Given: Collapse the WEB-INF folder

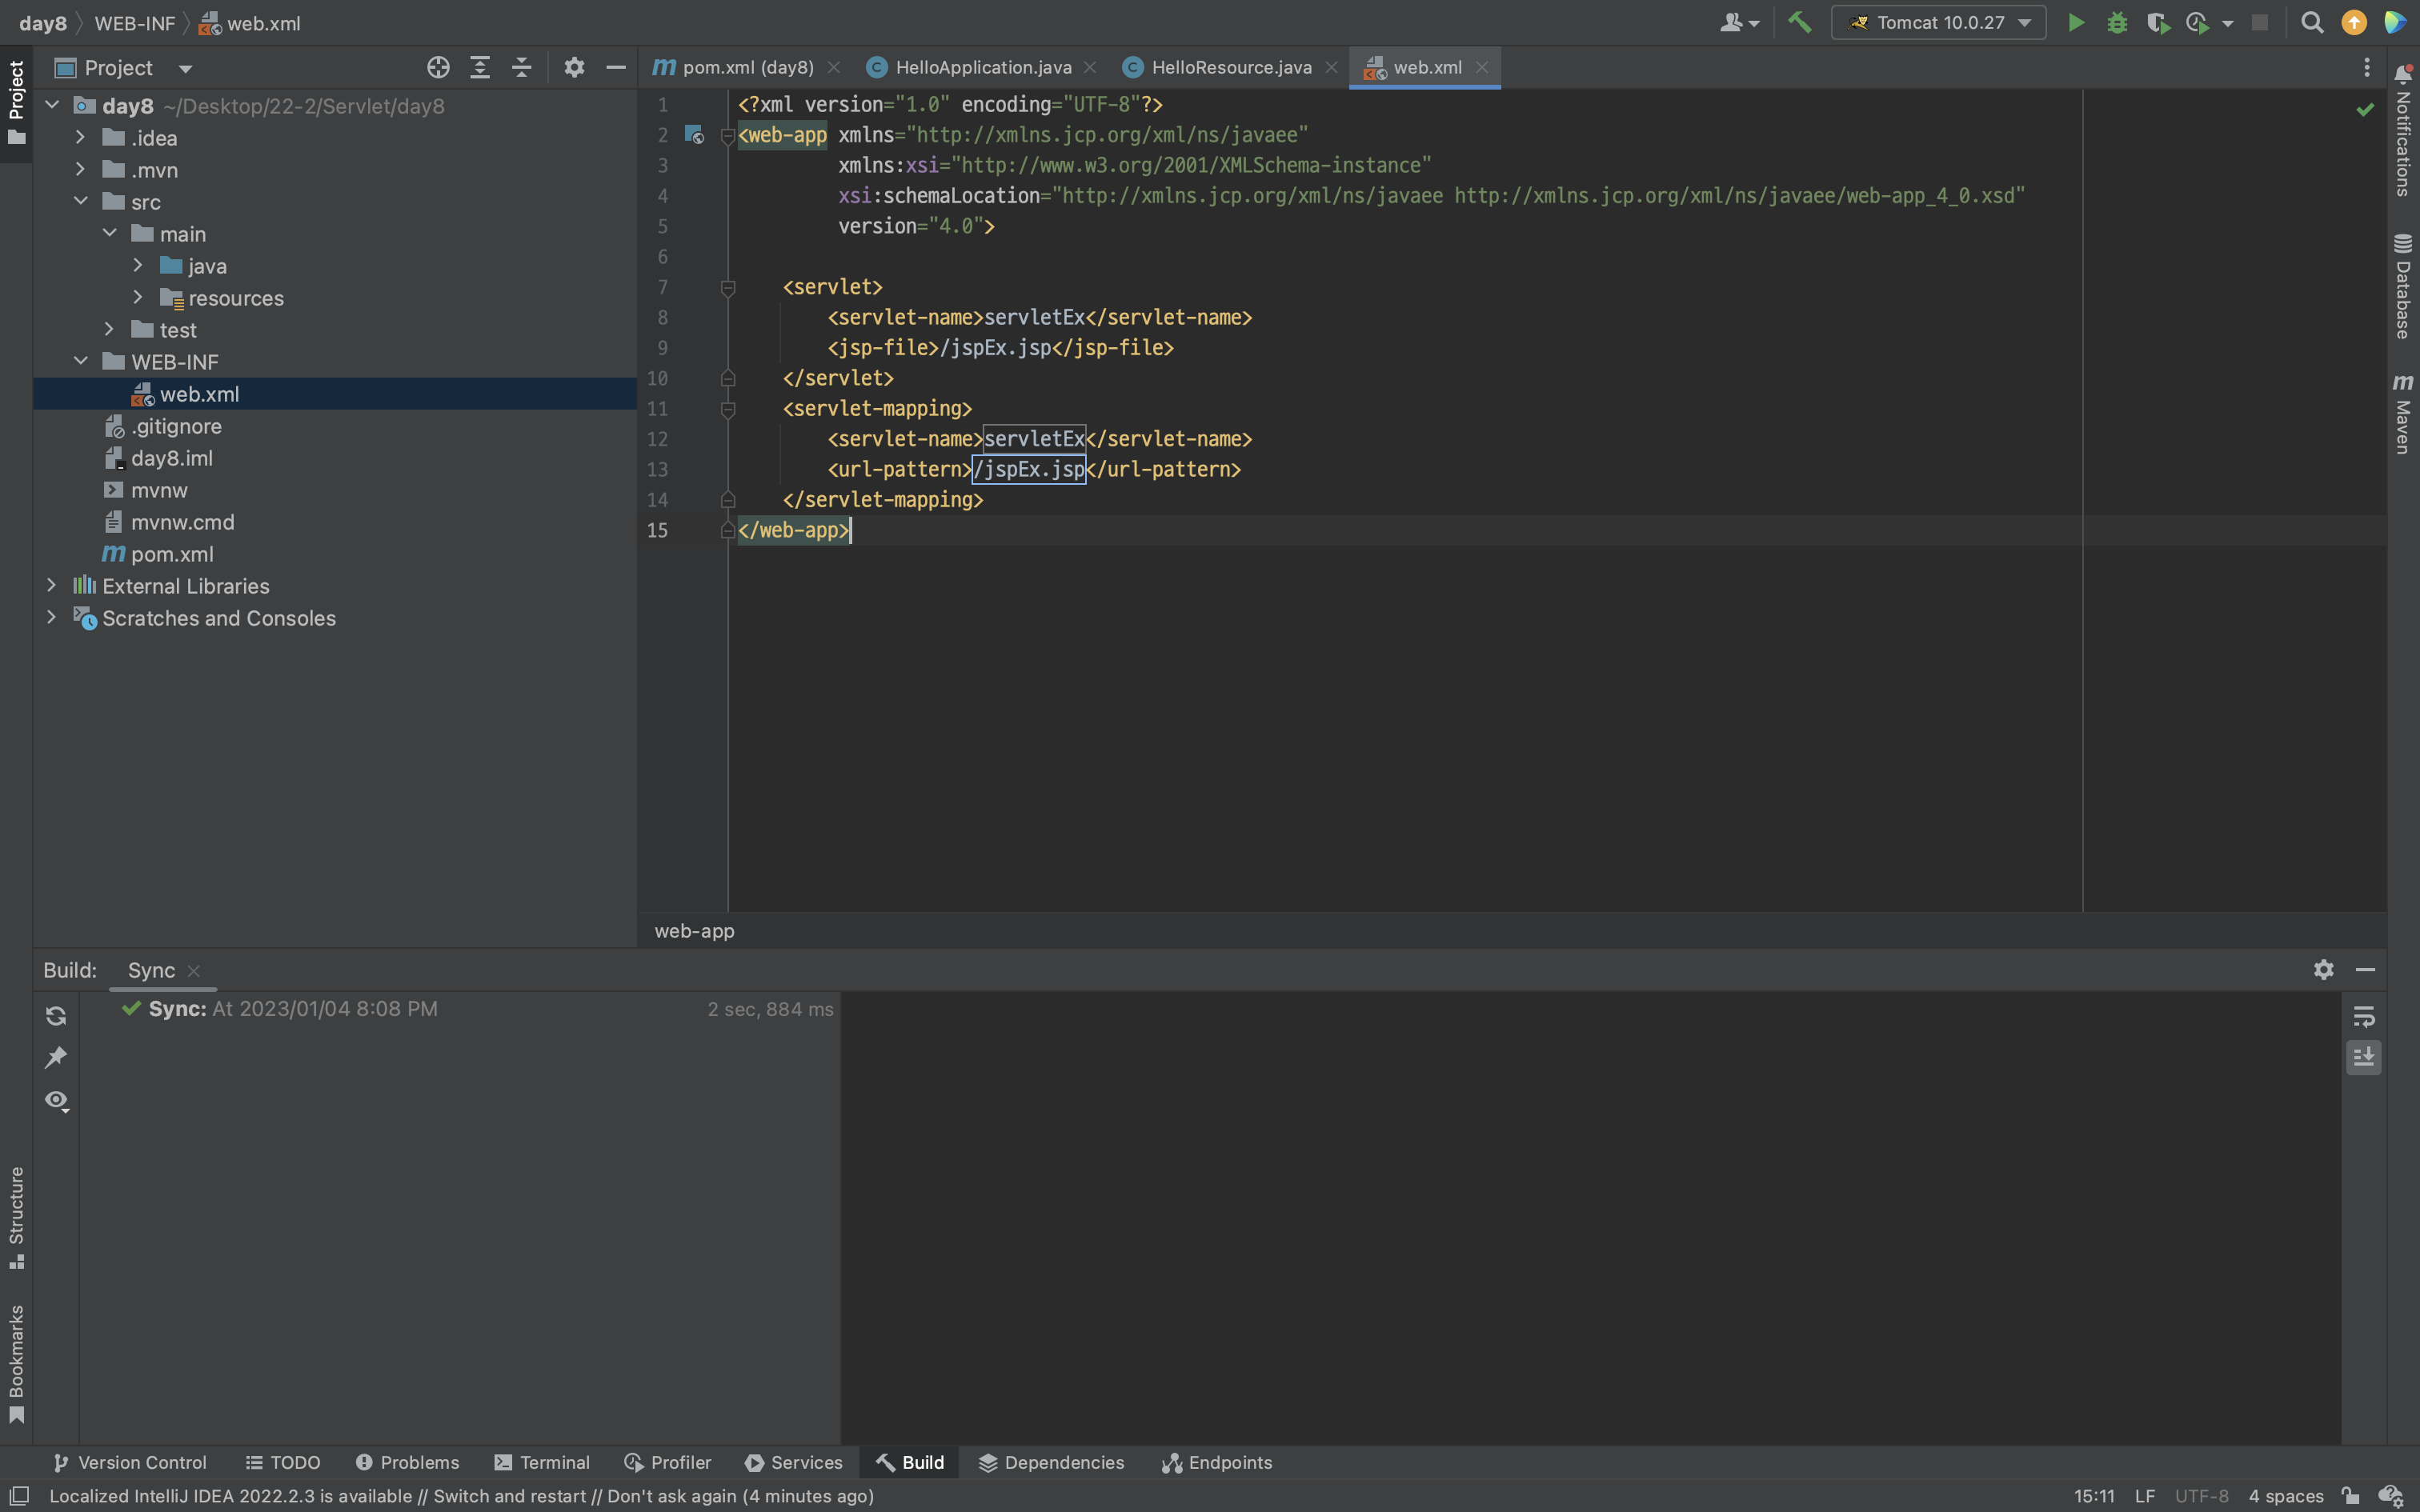Looking at the screenshot, I should coord(81,362).
